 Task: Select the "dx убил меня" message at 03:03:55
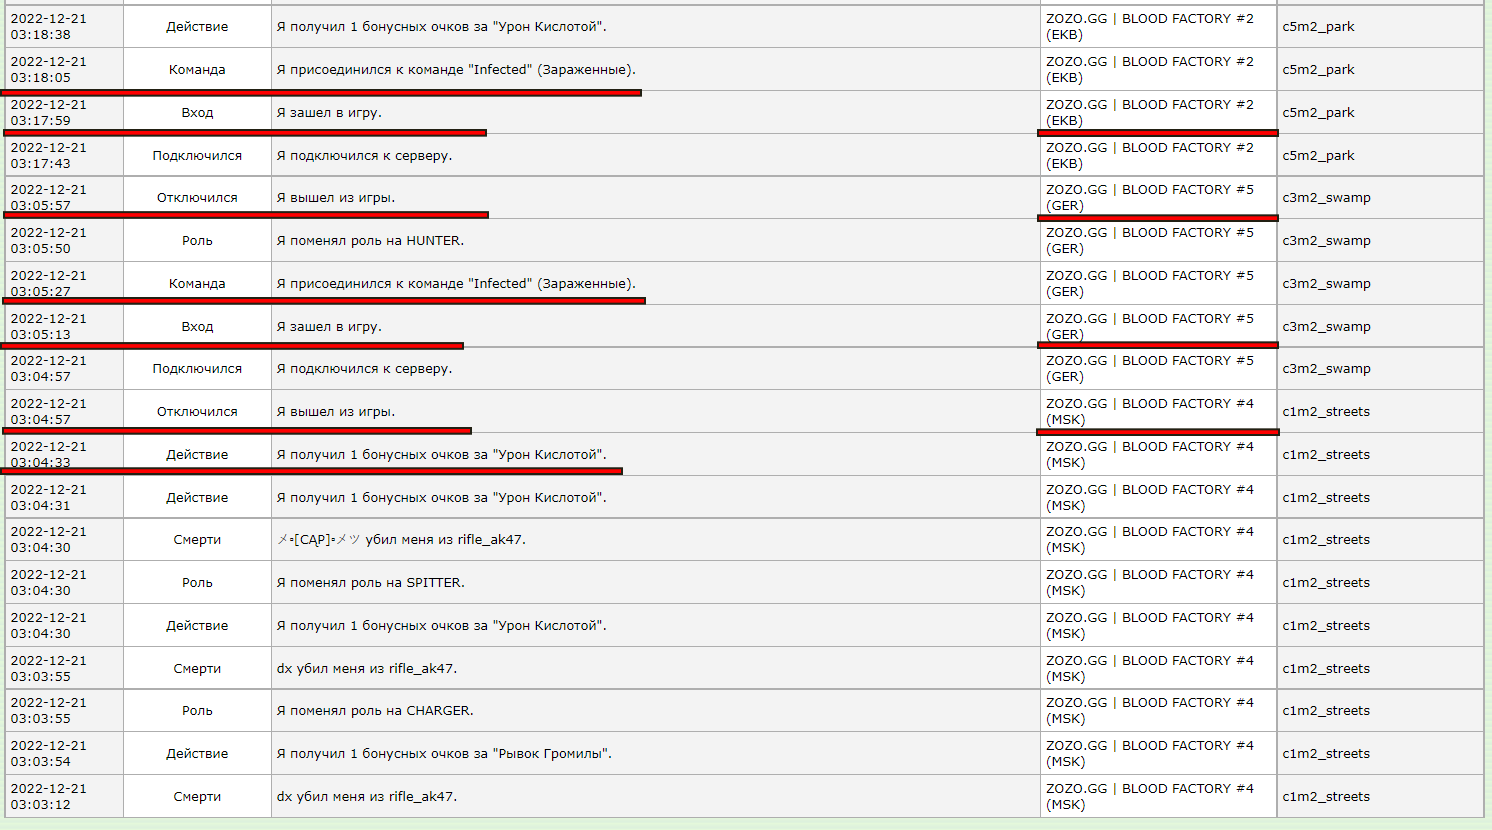click(x=367, y=669)
